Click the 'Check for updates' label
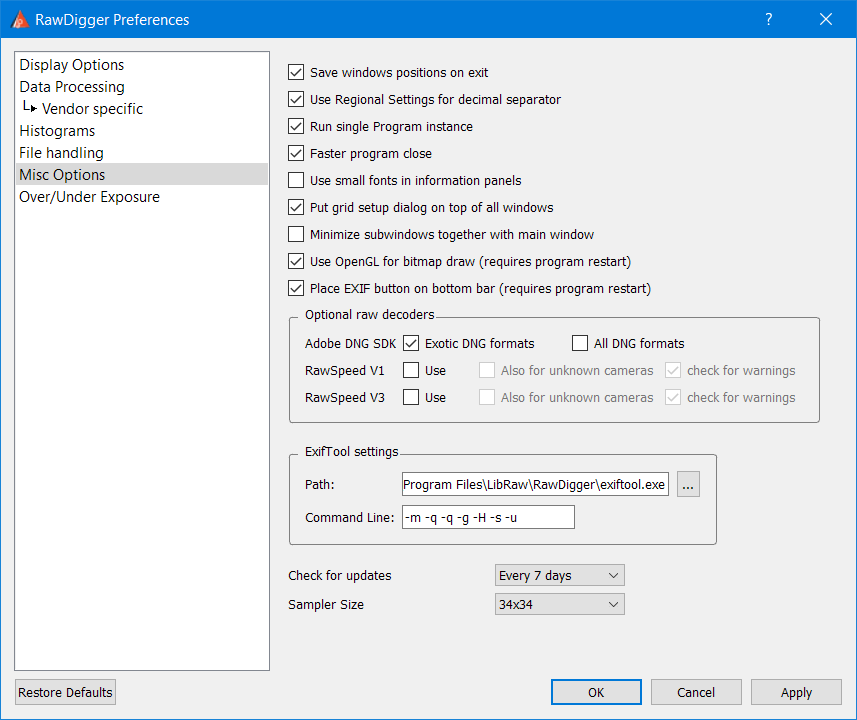Image resolution: width=857 pixels, height=720 pixels. pos(339,575)
